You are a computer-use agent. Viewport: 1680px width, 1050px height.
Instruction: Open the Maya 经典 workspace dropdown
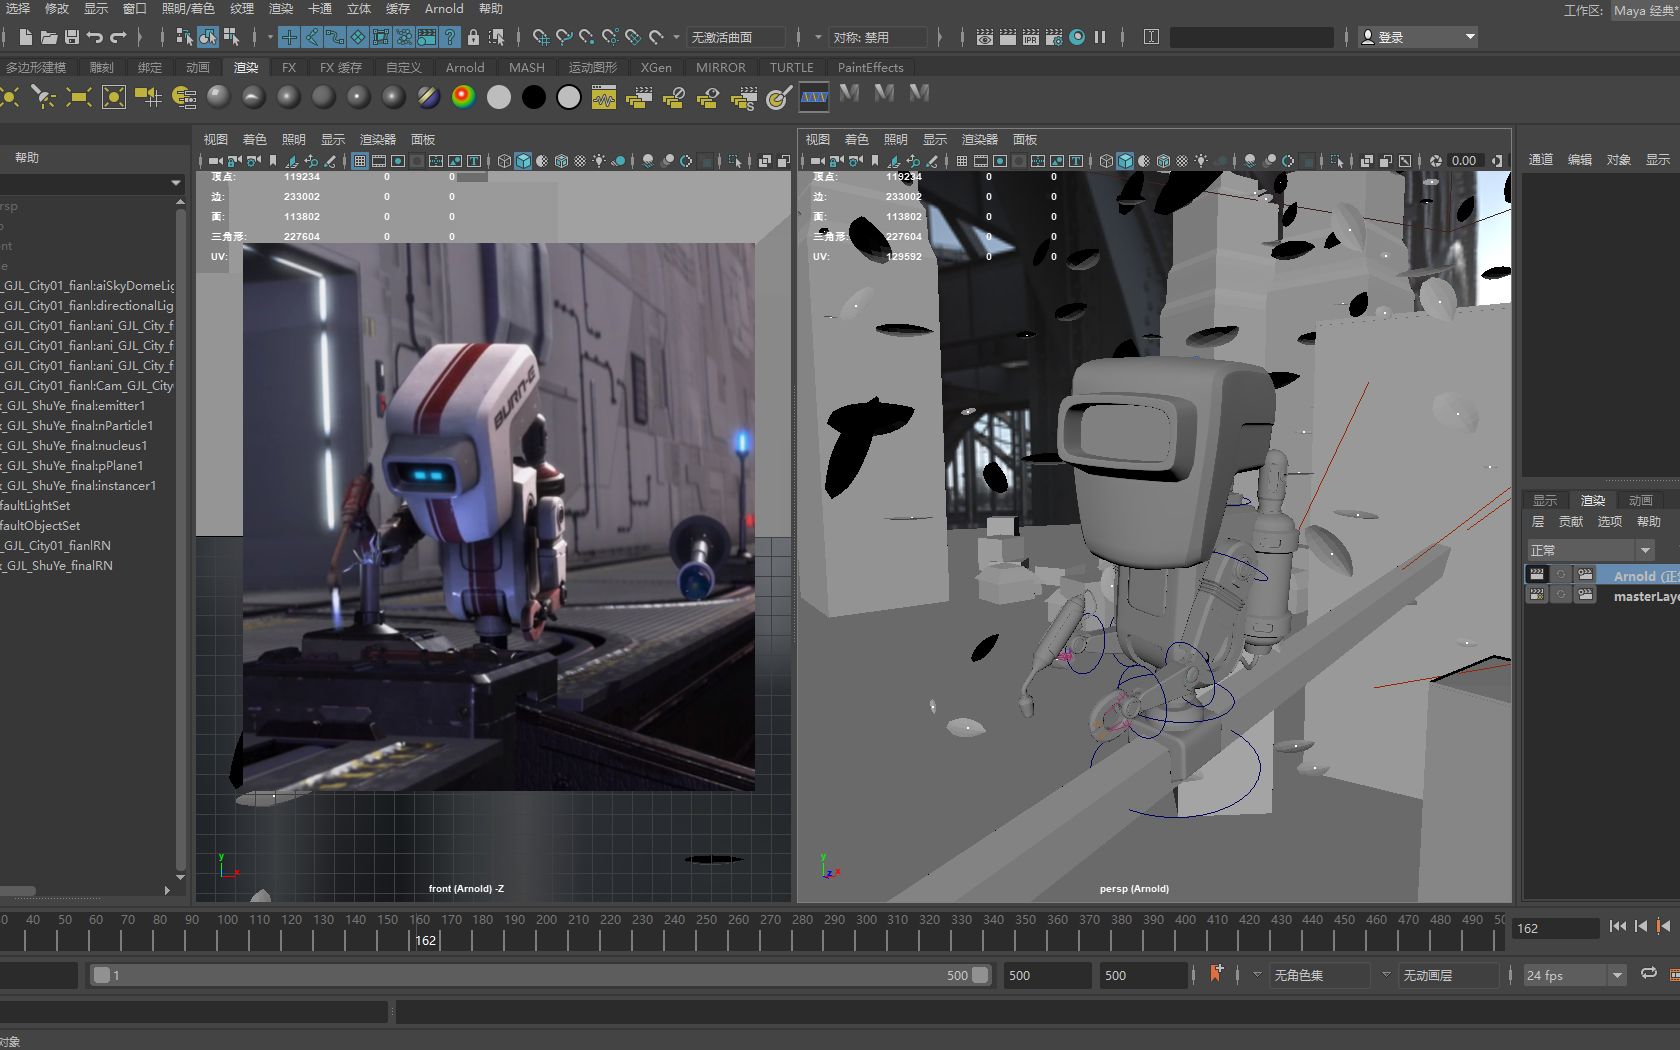[1644, 10]
